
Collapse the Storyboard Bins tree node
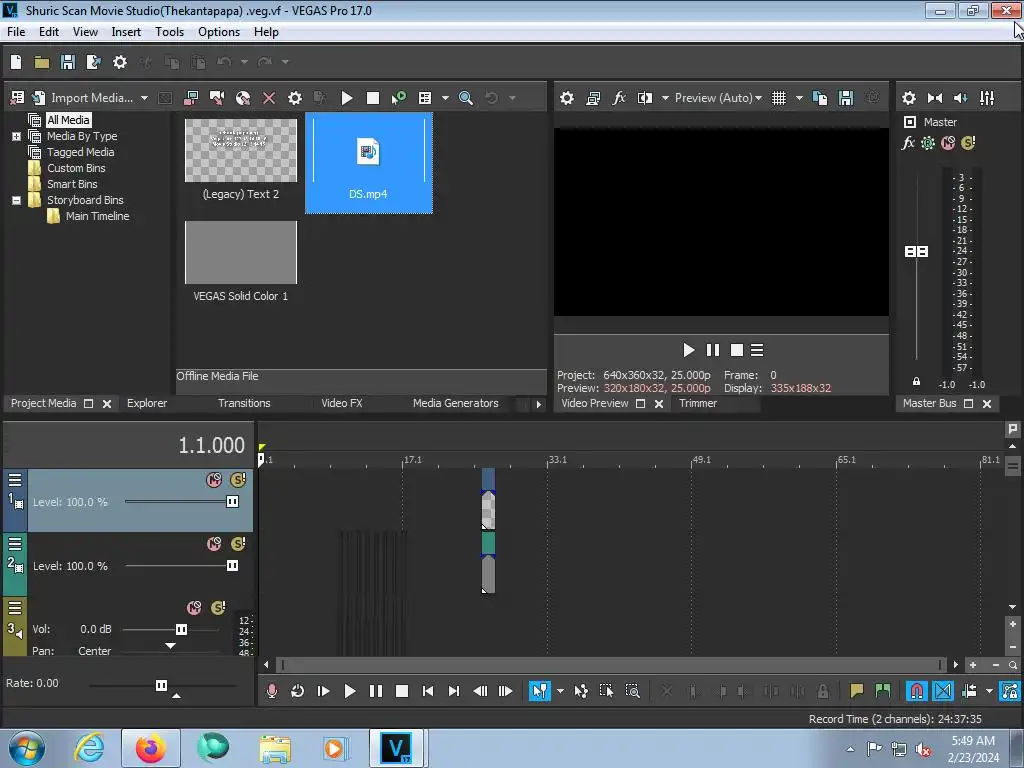(x=16, y=200)
